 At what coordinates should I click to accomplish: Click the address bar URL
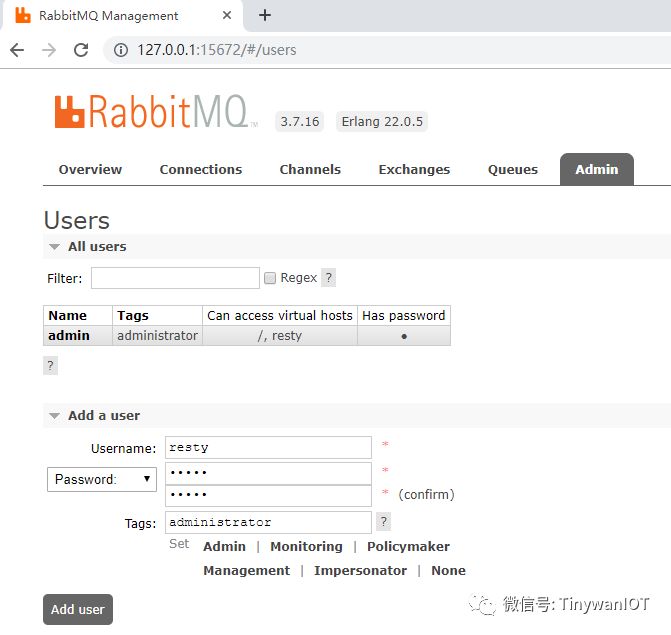click(x=217, y=50)
